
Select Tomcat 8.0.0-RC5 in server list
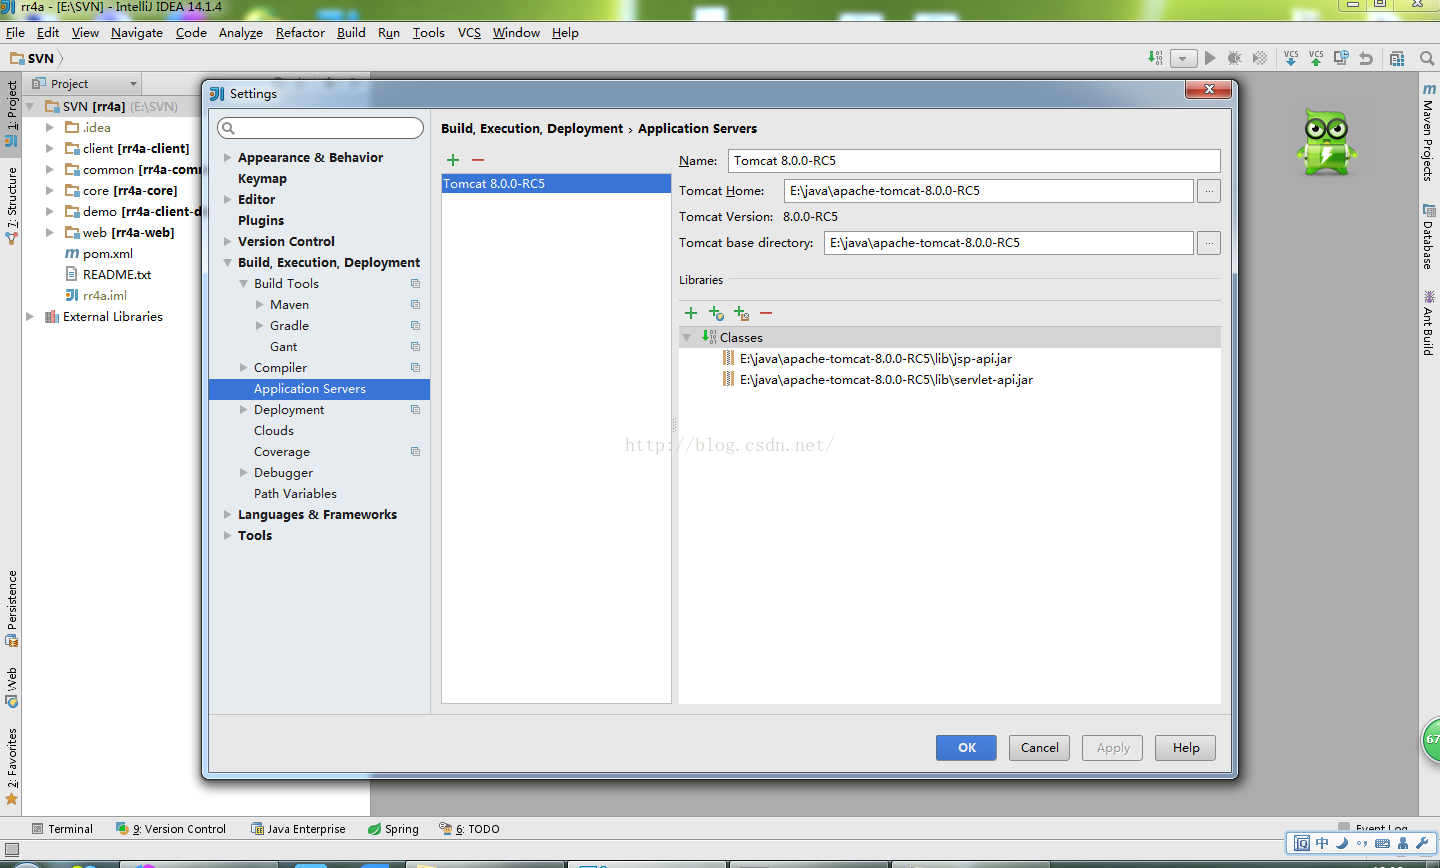point(556,184)
